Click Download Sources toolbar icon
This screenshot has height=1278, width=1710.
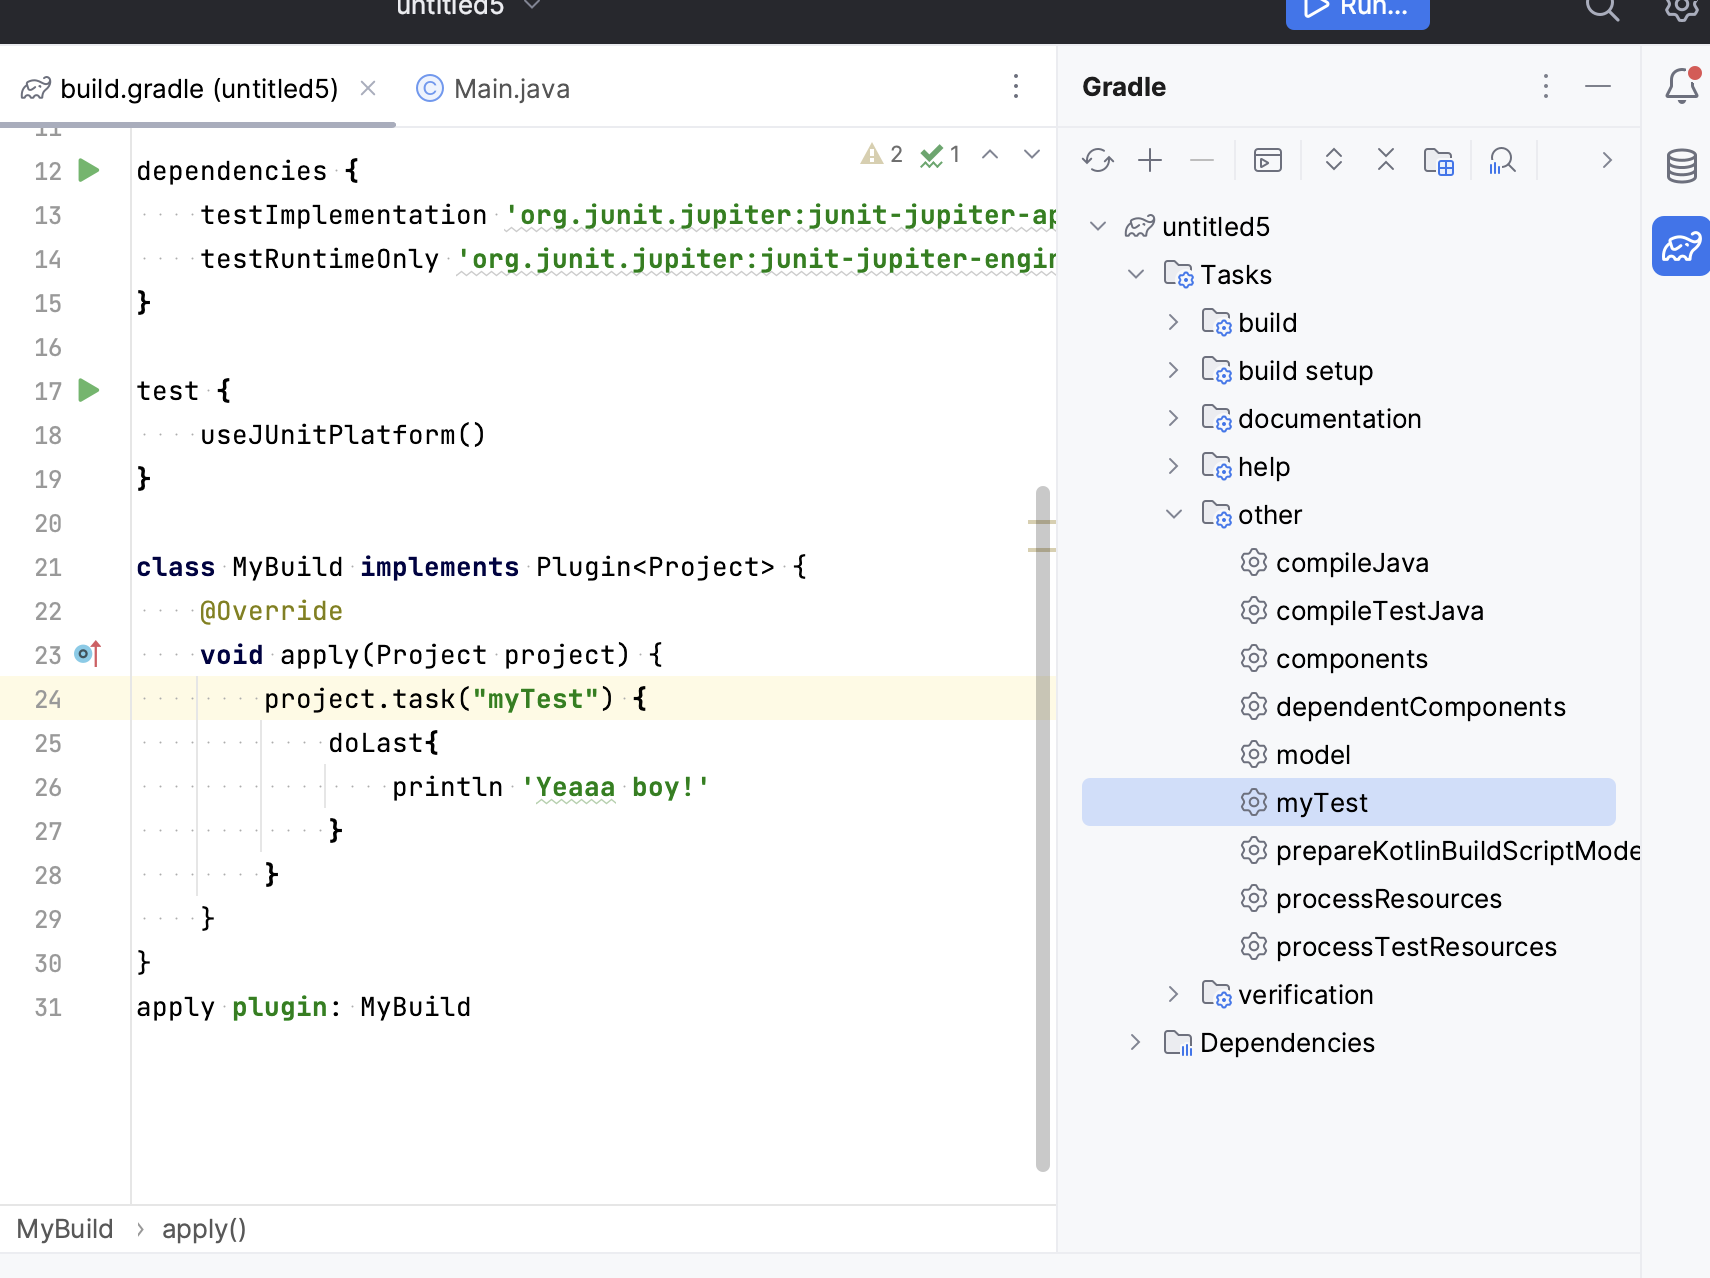click(x=1438, y=160)
